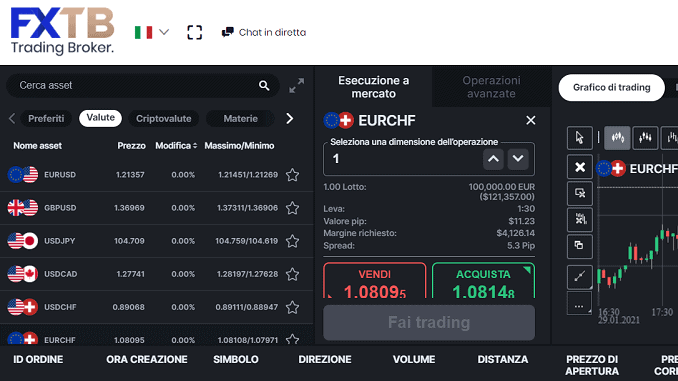Select the trend line drawing tool
This screenshot has width=678, height=381.
(x=580, y=277)
